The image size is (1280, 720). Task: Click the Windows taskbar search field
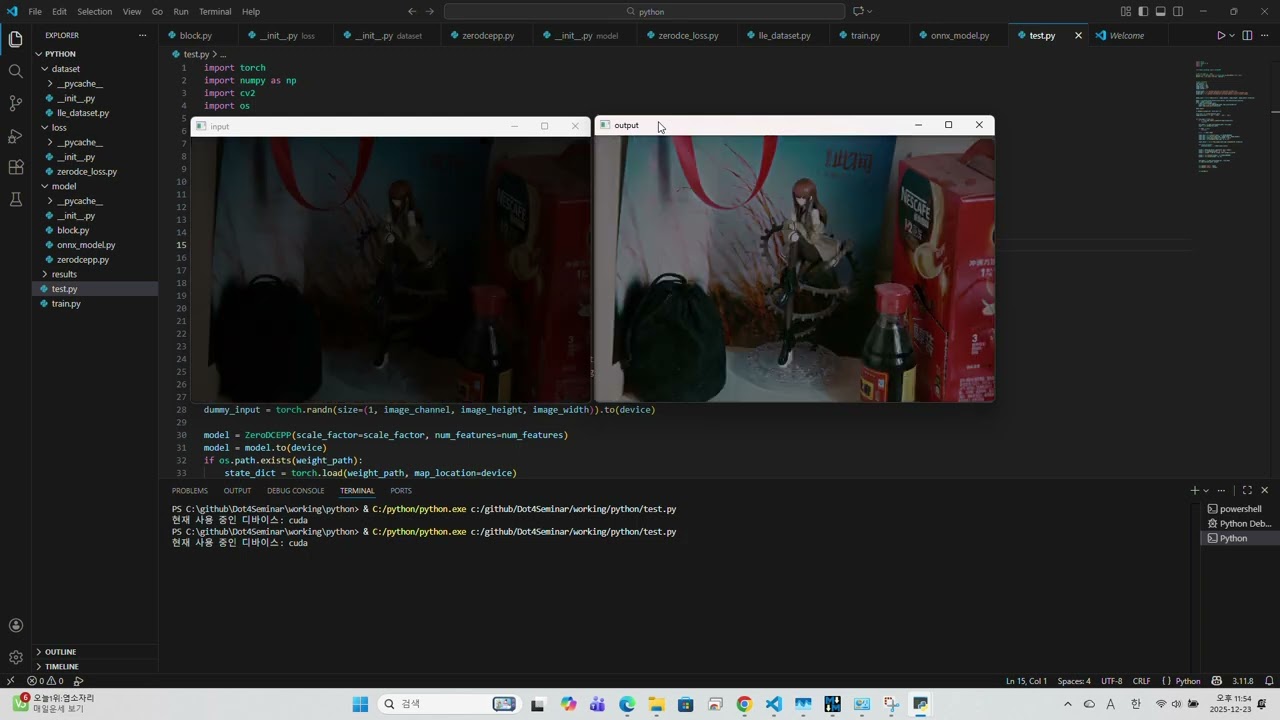[x=449, y=704]
